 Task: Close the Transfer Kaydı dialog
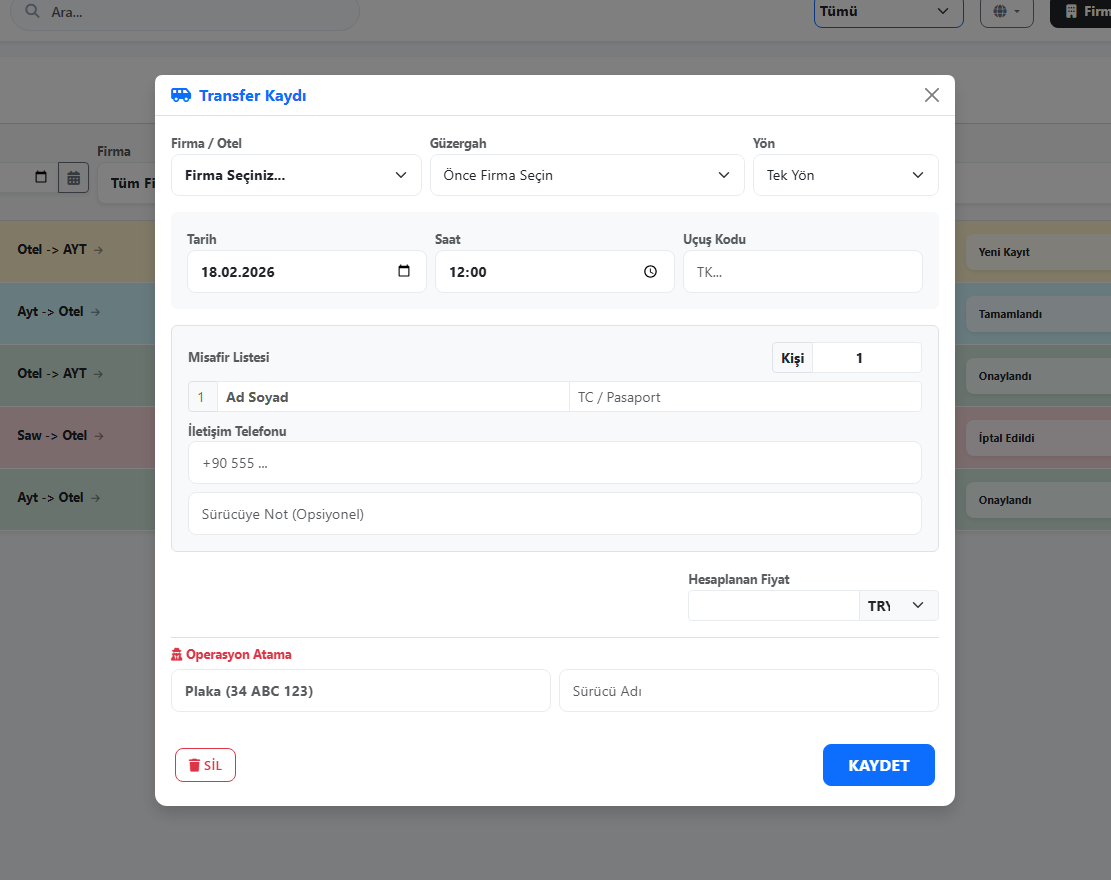pyautogui.click(x=932, y=95)
